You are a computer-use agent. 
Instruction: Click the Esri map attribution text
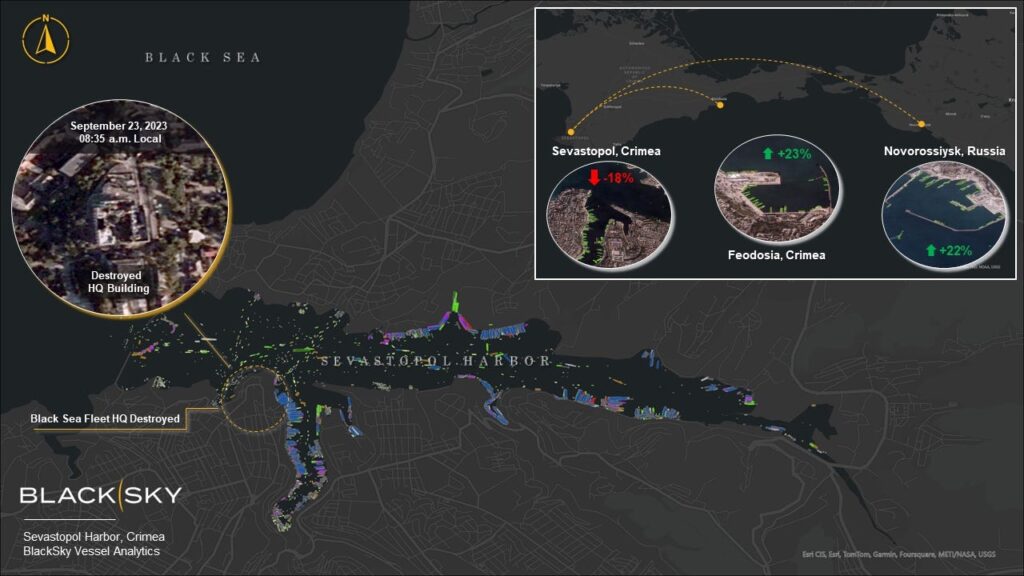(899, 554)
